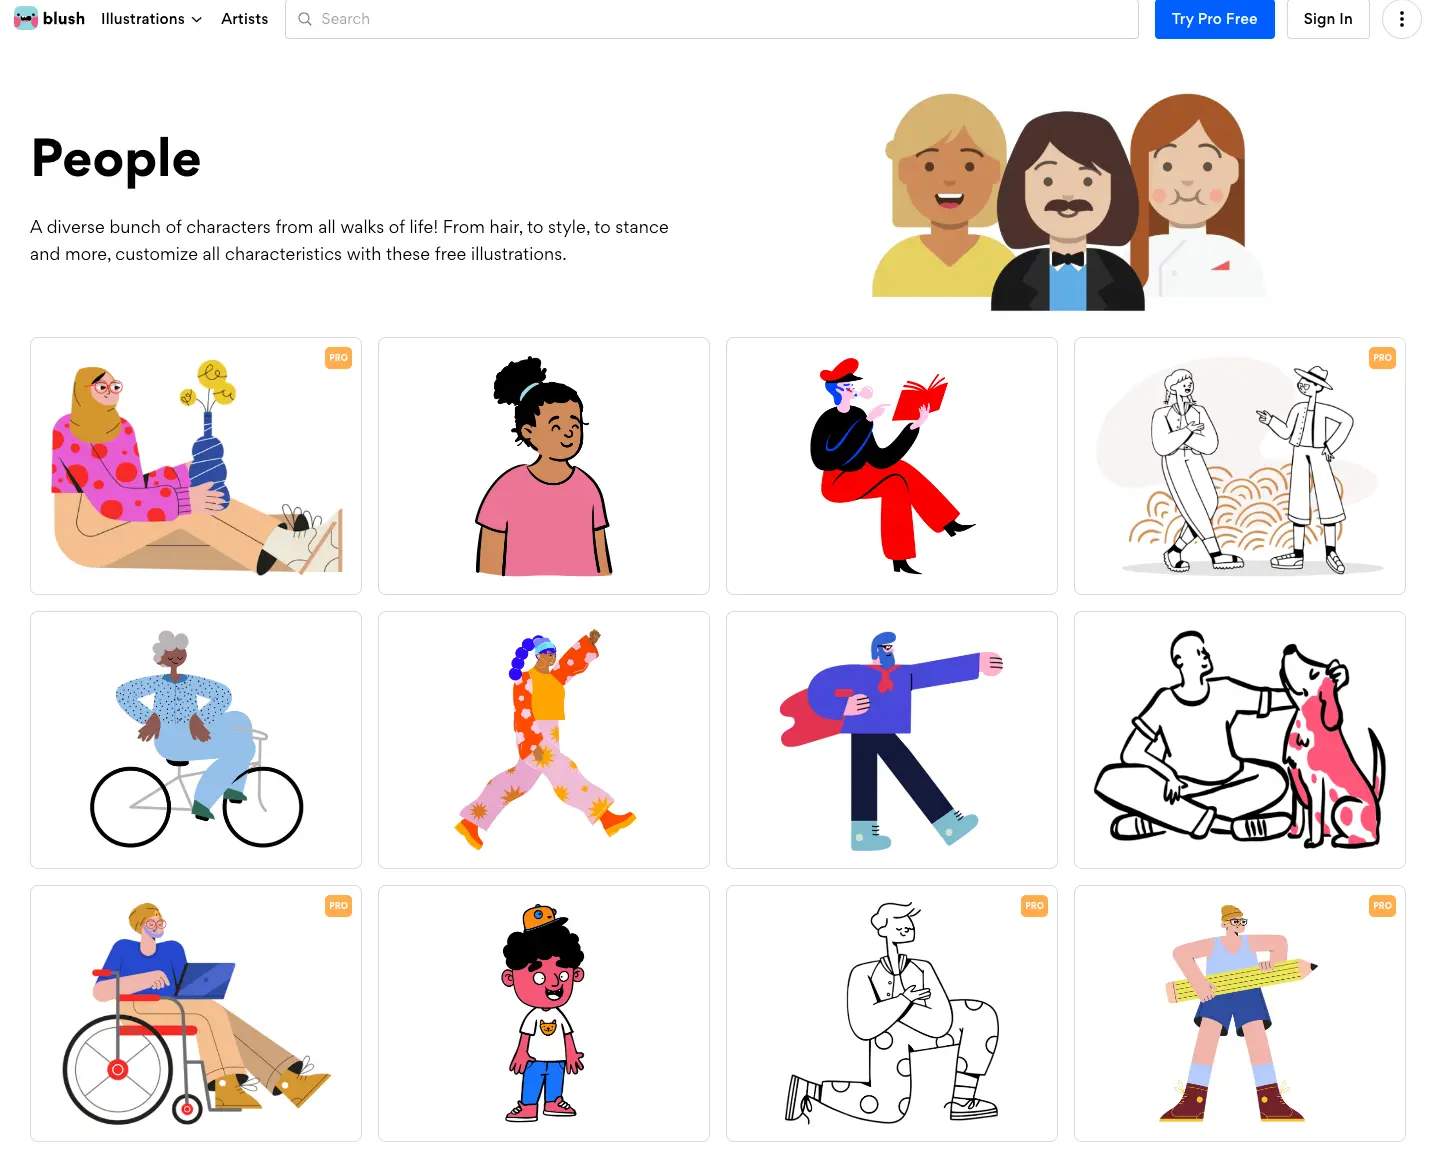
Task: Open the three-dot more options menu
Action: click(x=1401, y=19)
